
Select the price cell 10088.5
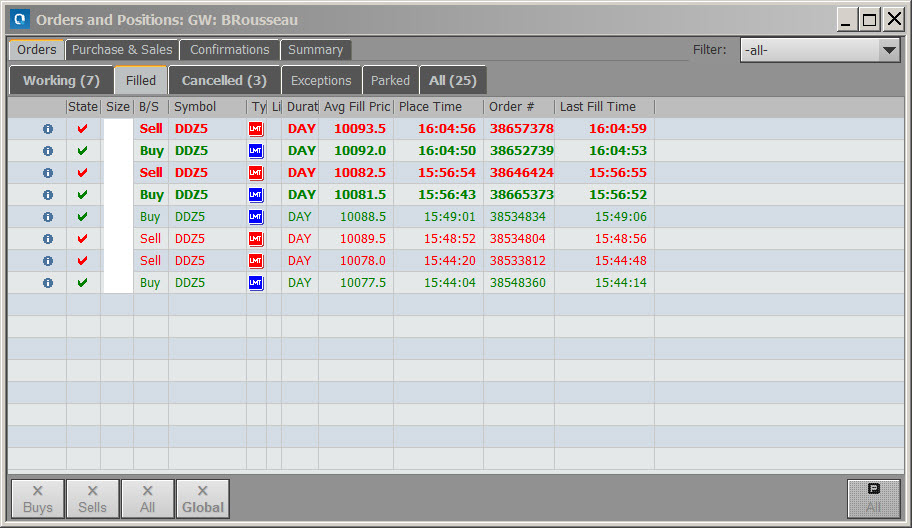363,217
